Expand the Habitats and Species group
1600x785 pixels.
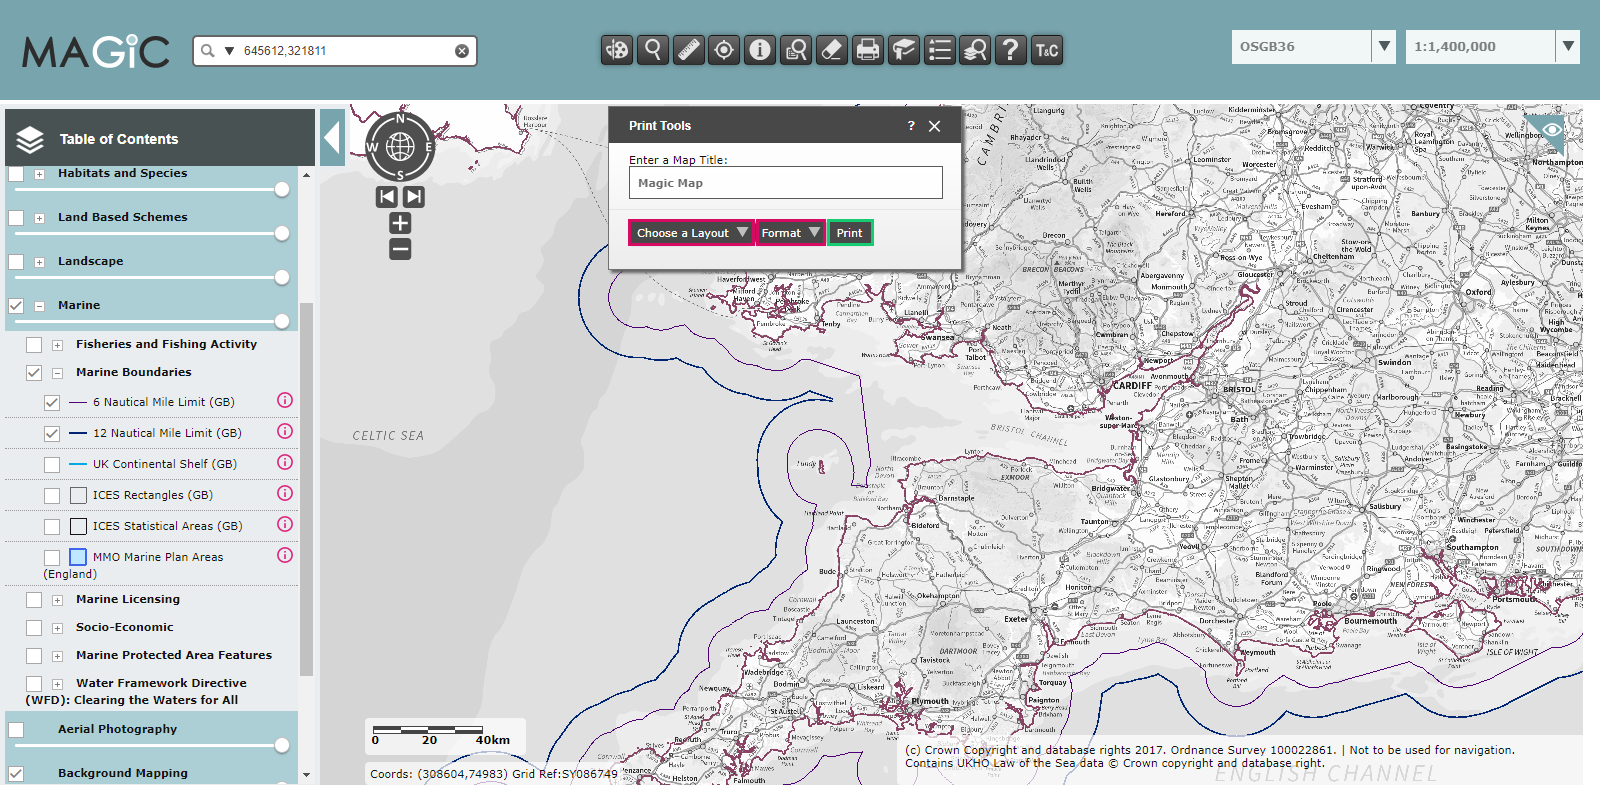click(x=39, y=174)
